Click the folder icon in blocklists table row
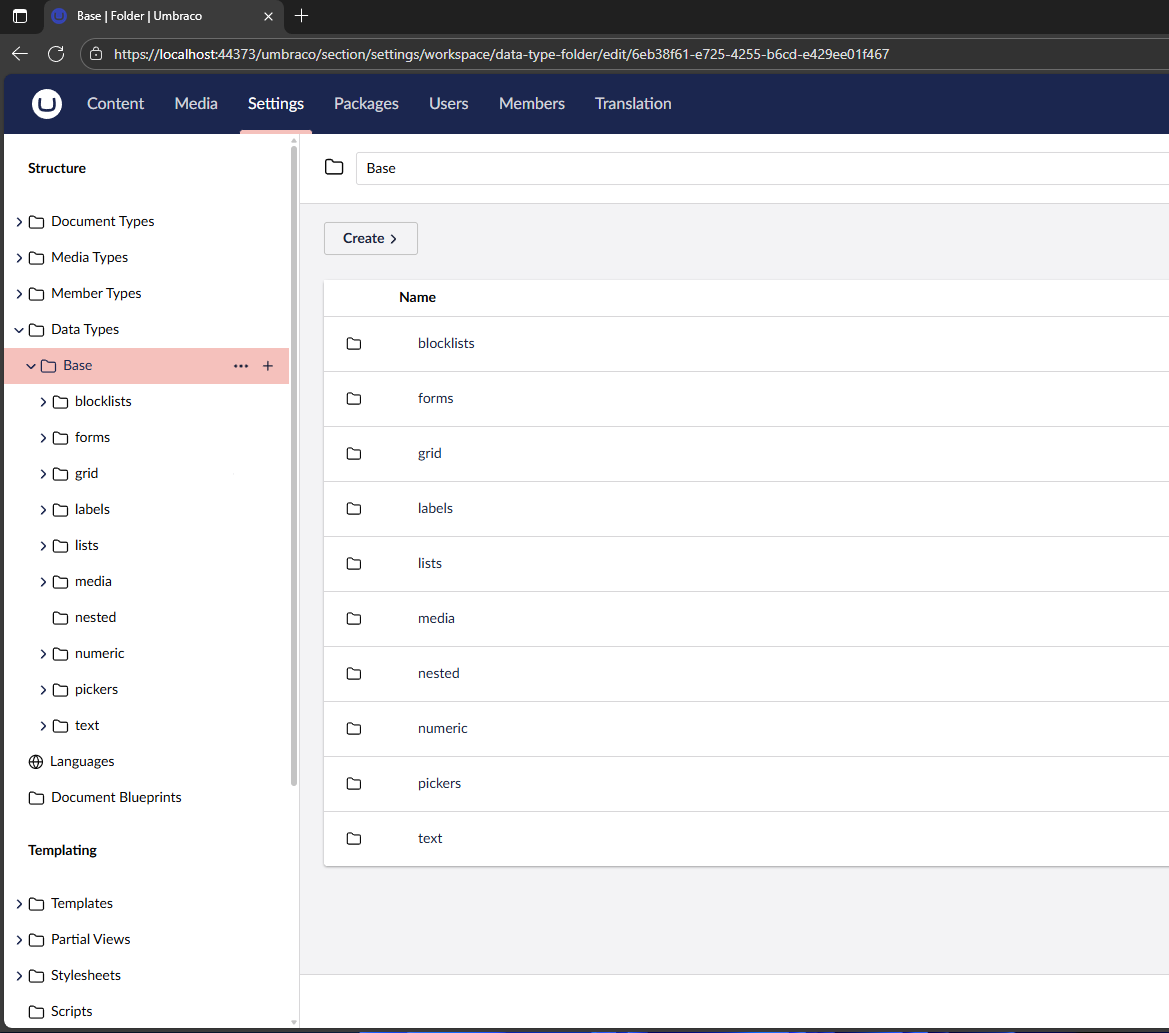This screenshot has height=1033, width=1169. pyautogui.click(x=354, y=344)
